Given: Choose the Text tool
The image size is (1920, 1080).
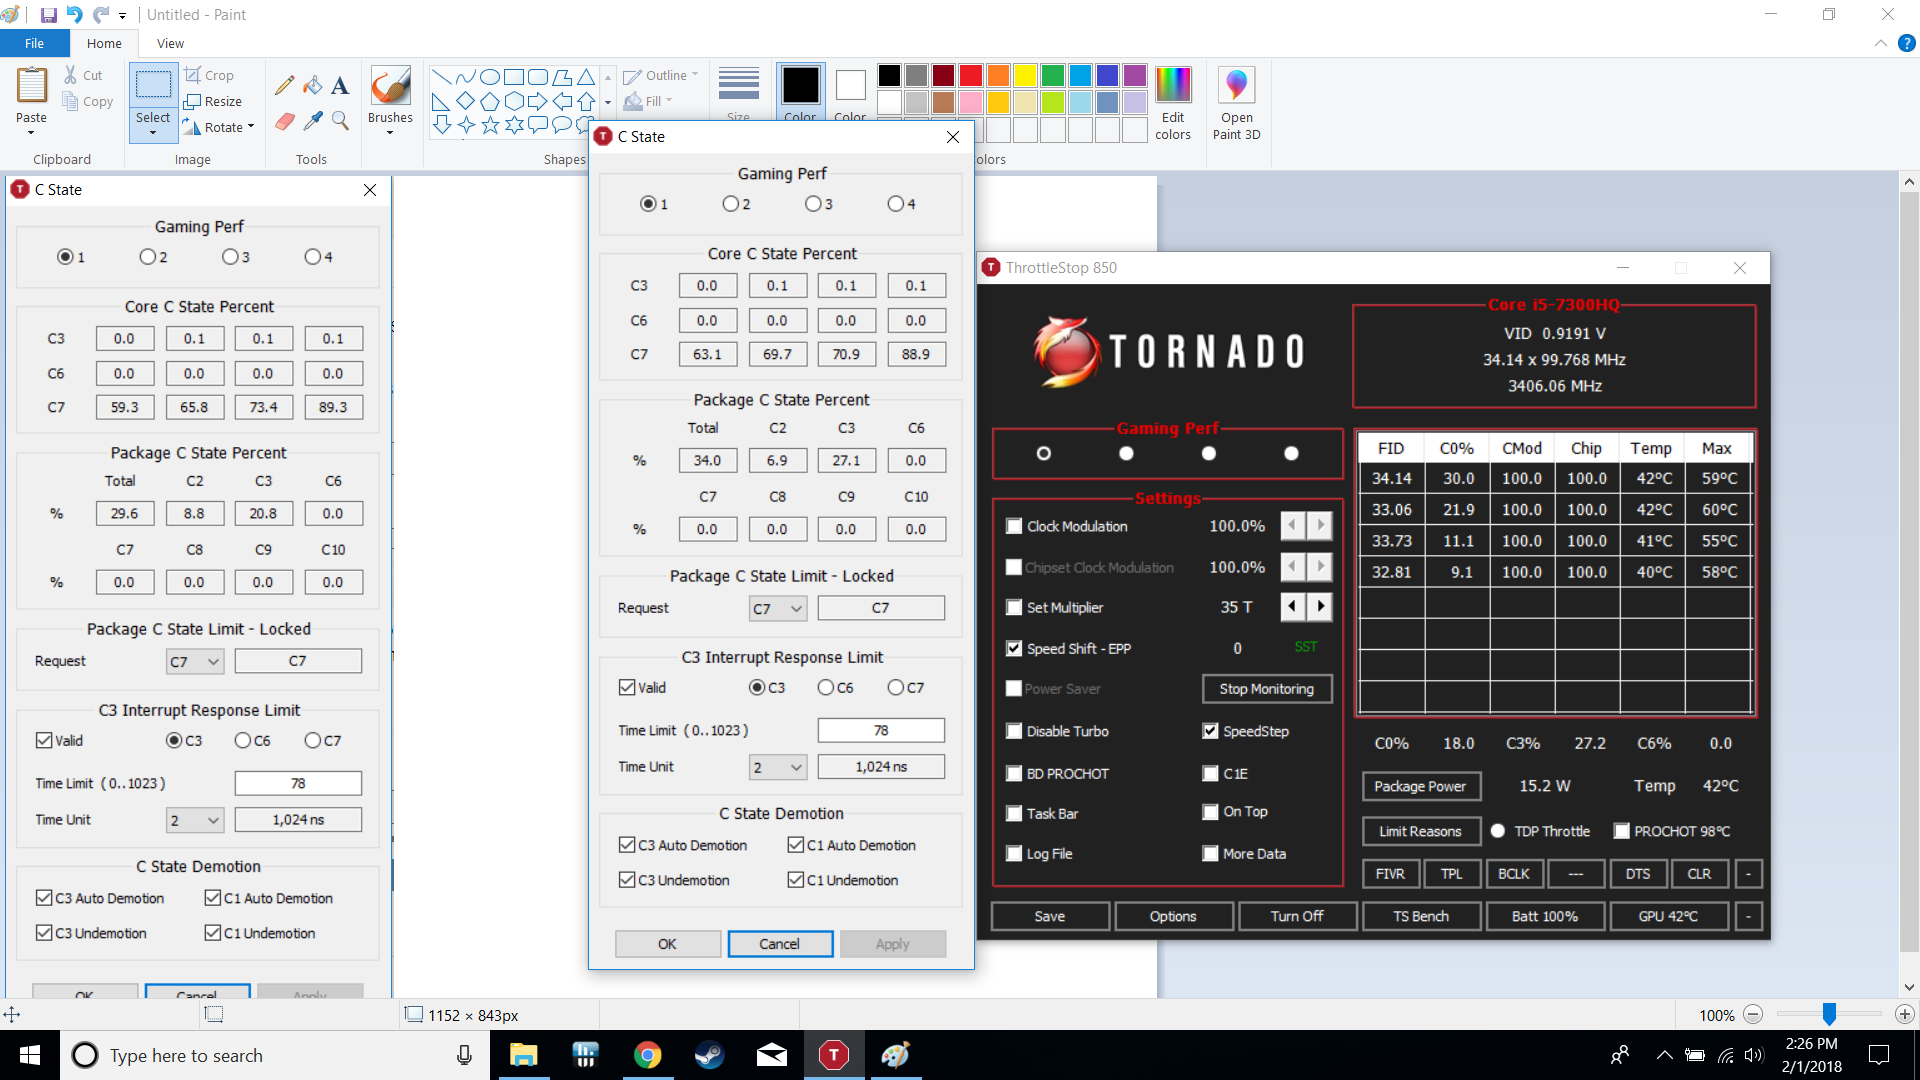Looking at the screenshot, I should (340, 86).
